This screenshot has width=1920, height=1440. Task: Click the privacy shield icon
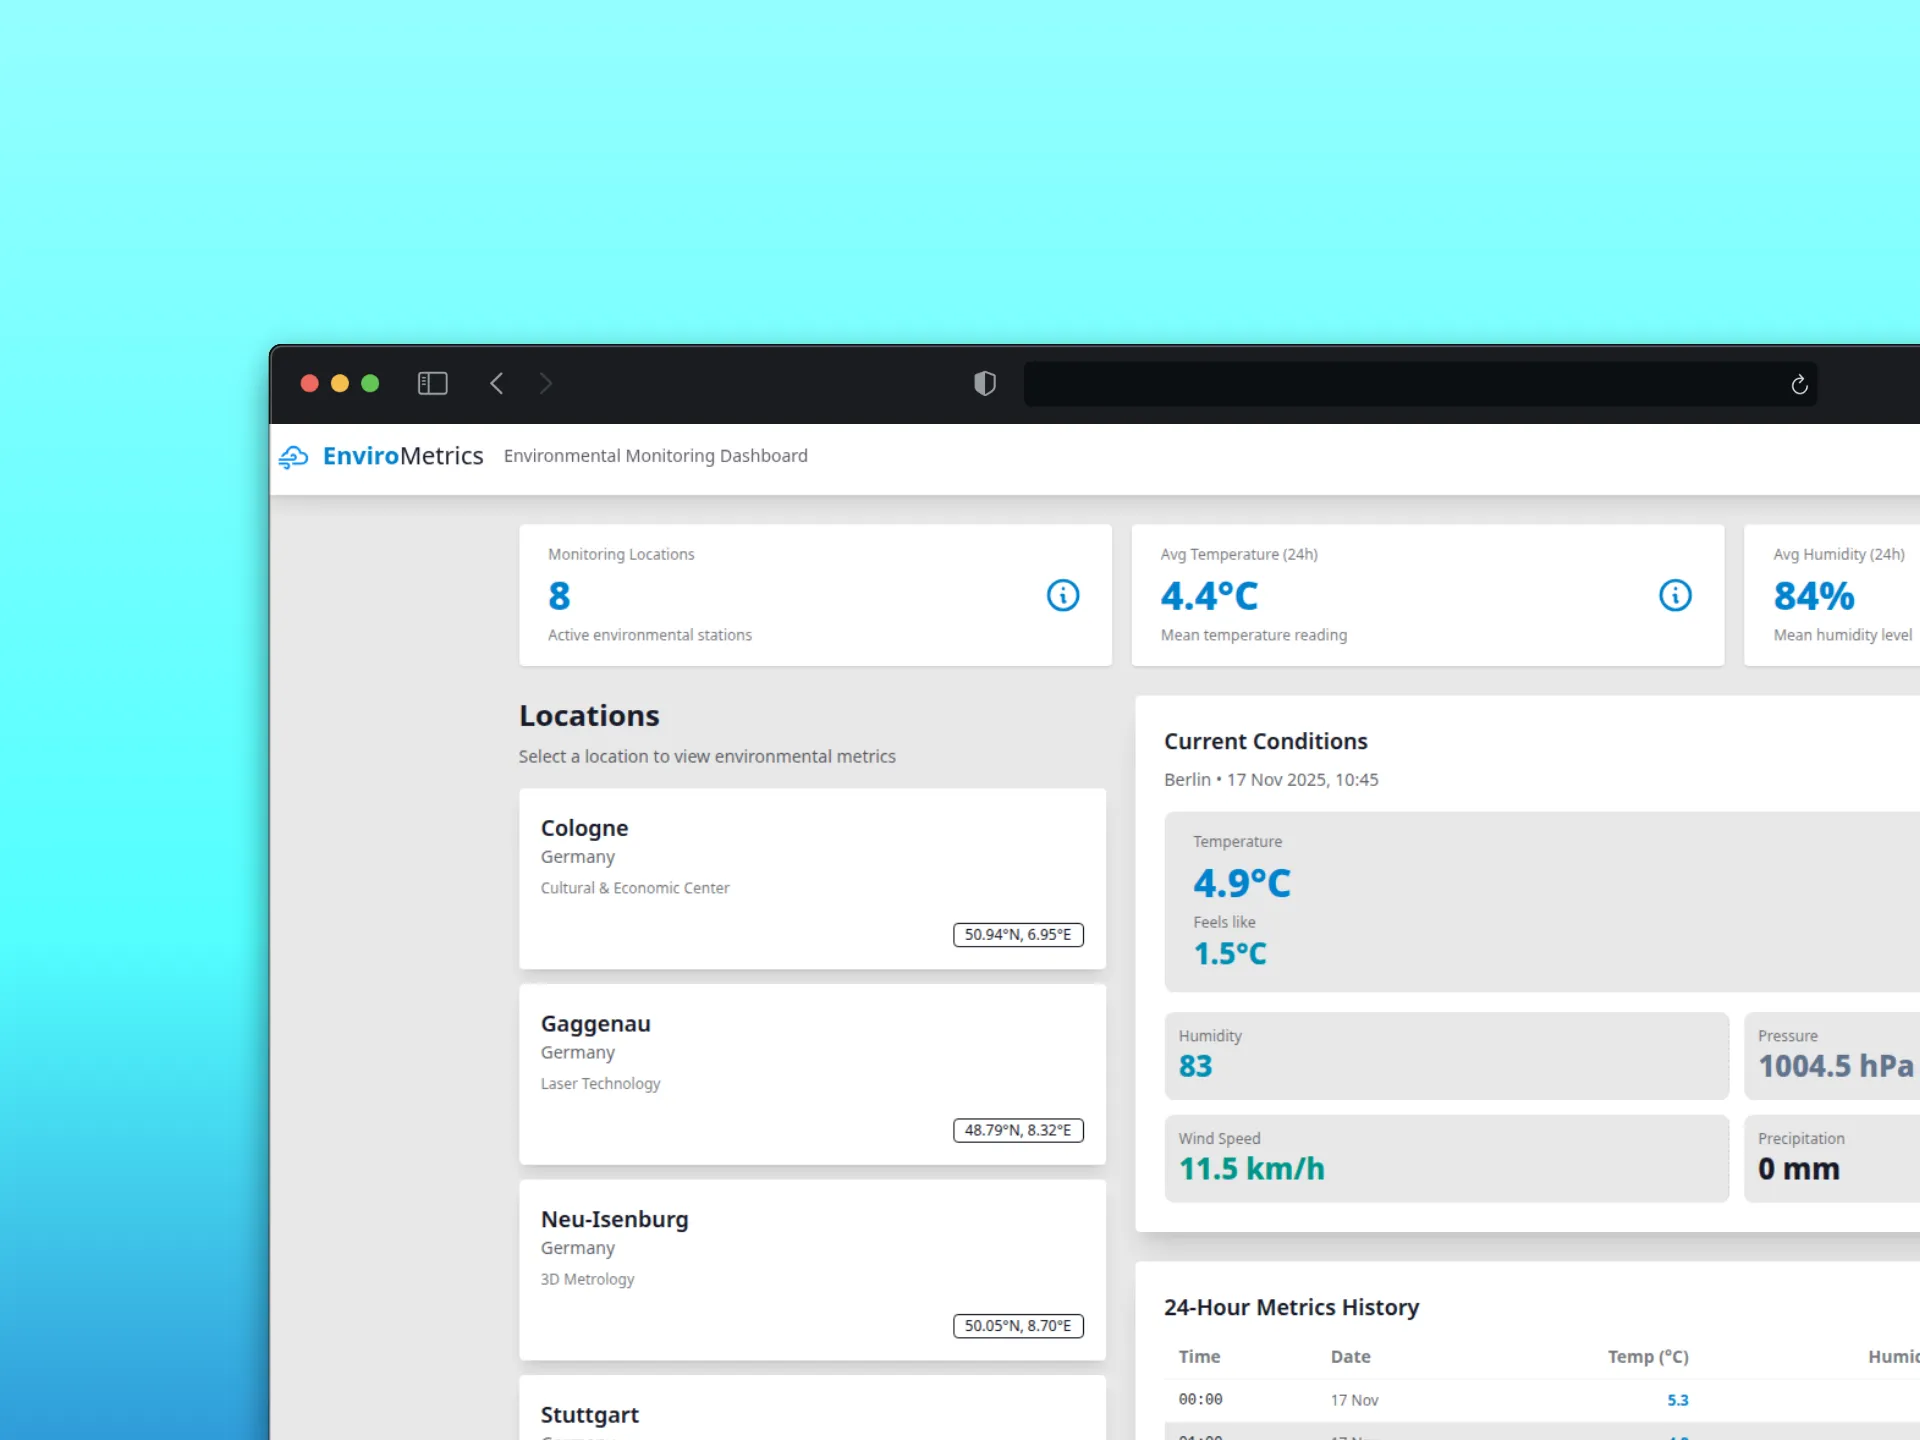(x=985, y=383)
